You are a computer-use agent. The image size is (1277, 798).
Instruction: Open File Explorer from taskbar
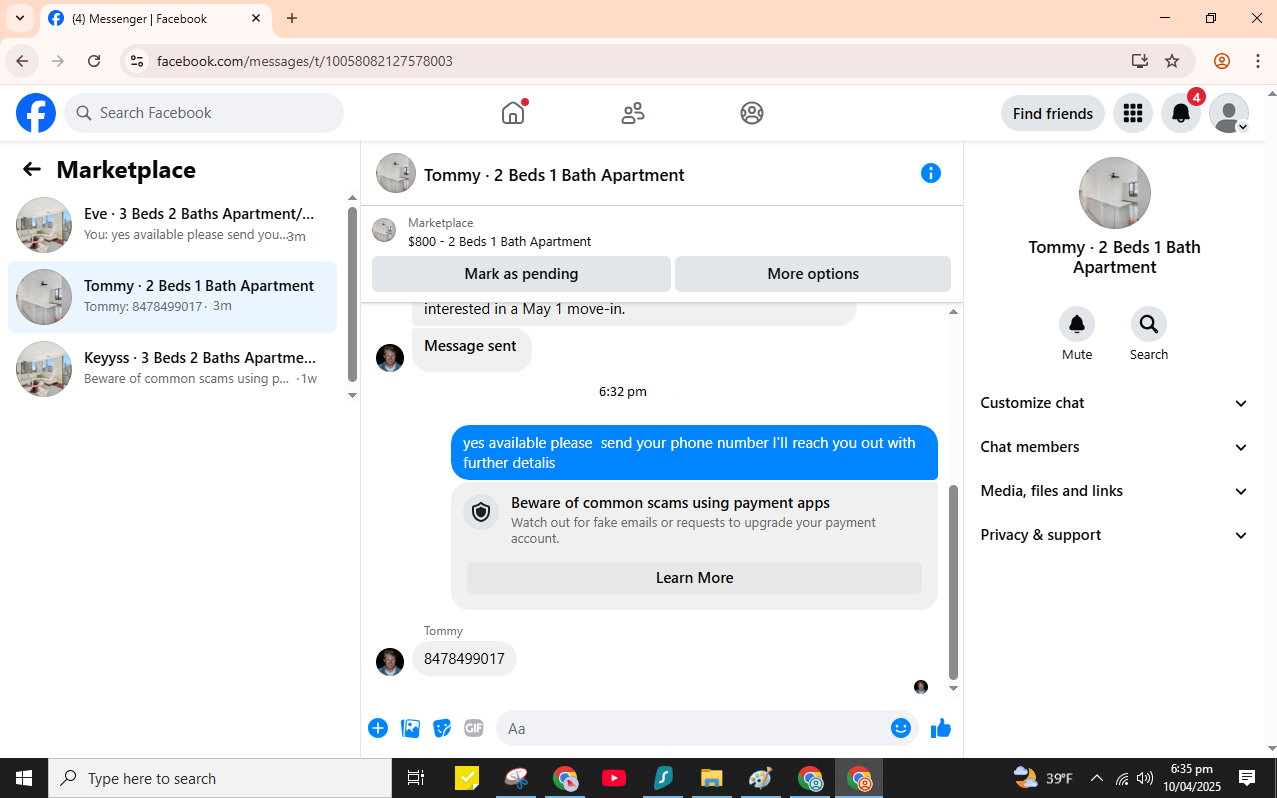coord(711,778)
